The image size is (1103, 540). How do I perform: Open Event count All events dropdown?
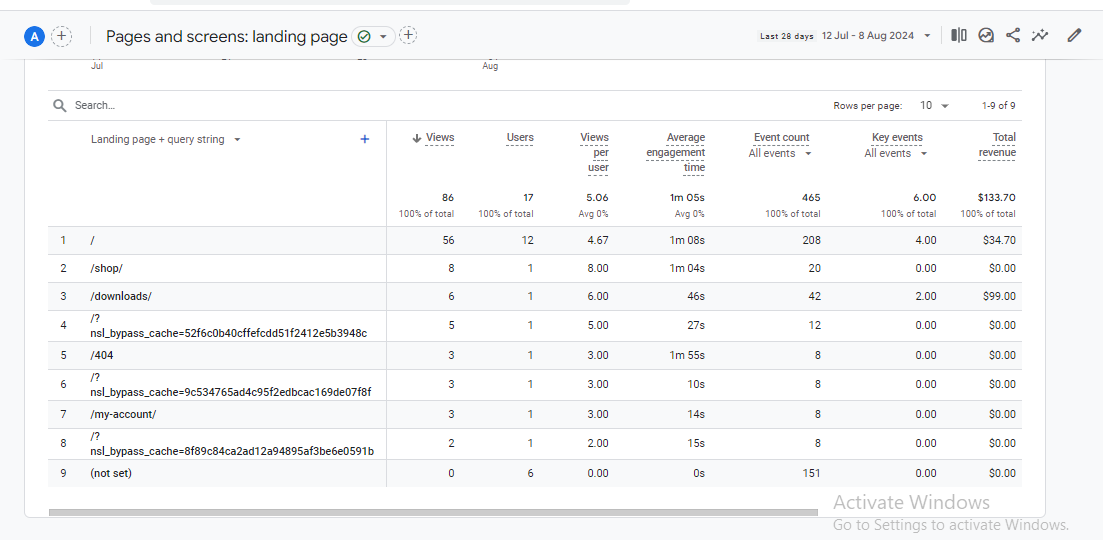779,153
